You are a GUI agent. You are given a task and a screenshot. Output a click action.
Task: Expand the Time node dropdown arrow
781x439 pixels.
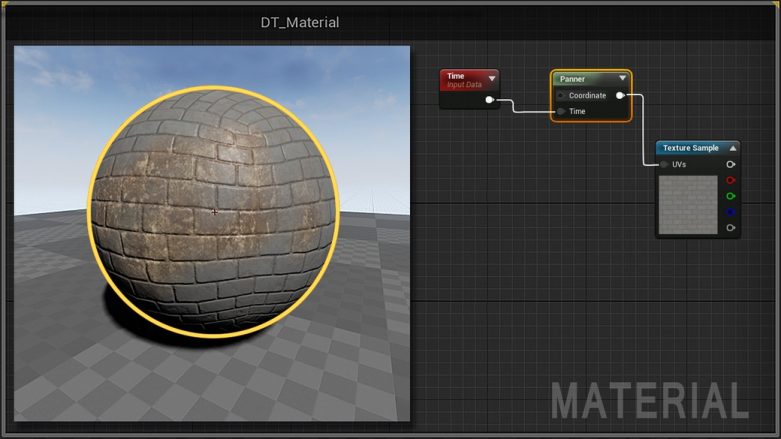[x=492, y=78]
